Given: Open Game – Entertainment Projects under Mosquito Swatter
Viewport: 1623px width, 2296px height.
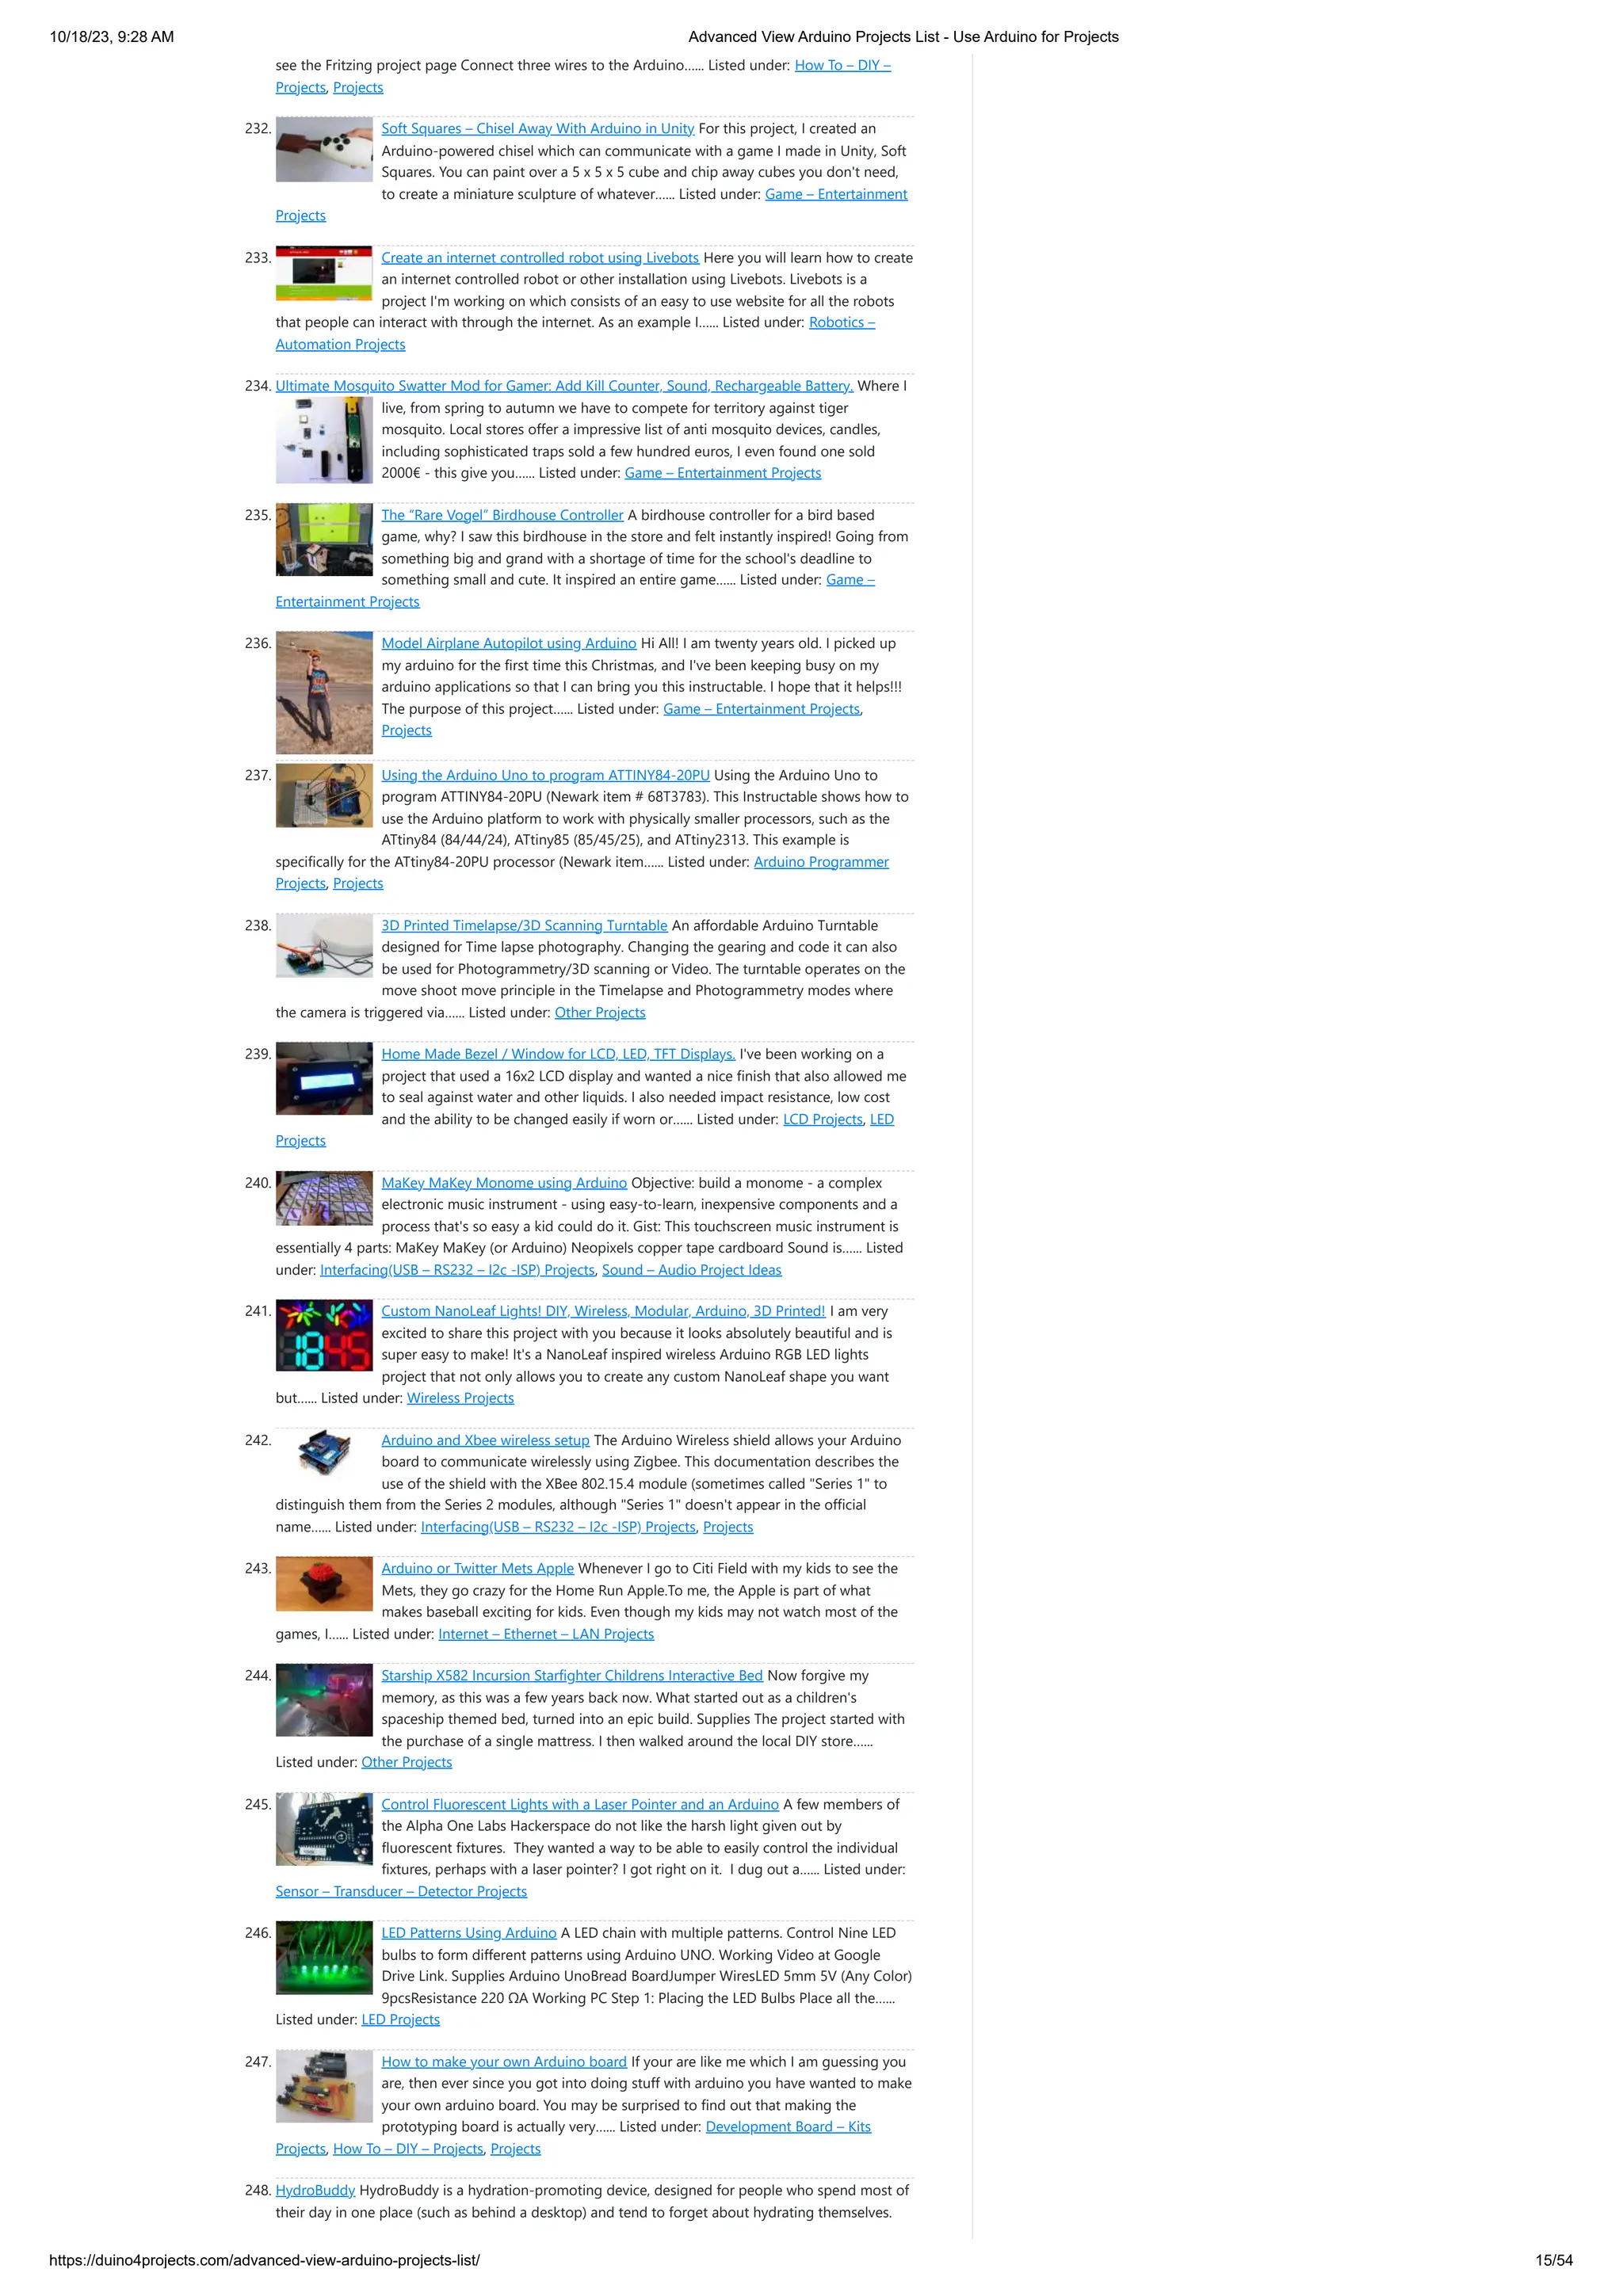Looking at the screenshot, I should (x=723, y=473).
